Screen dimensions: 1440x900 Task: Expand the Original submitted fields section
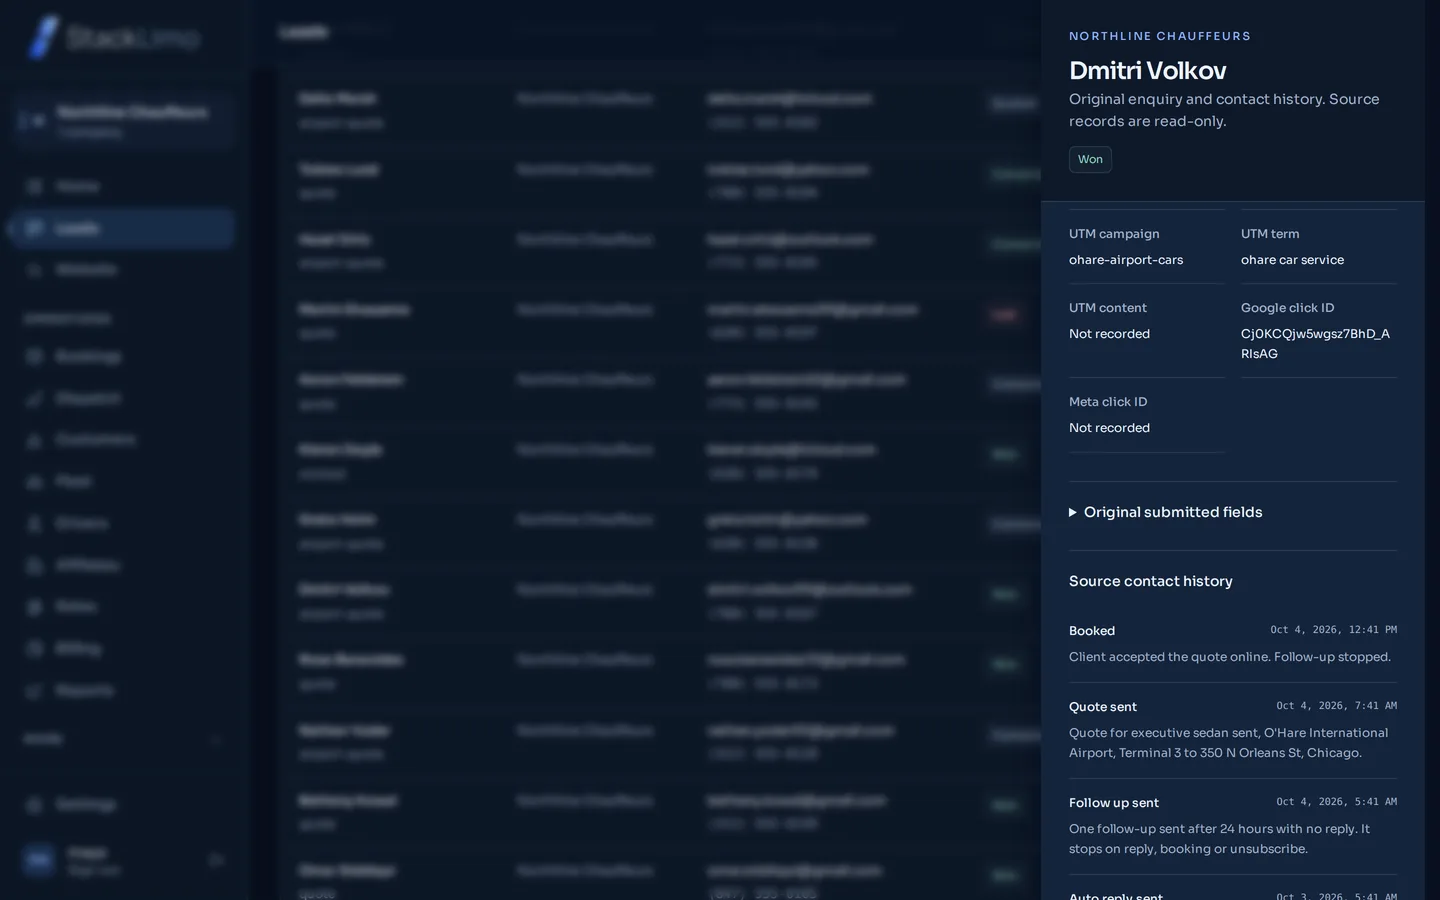pyautogui.click(x=1165, y=512)
